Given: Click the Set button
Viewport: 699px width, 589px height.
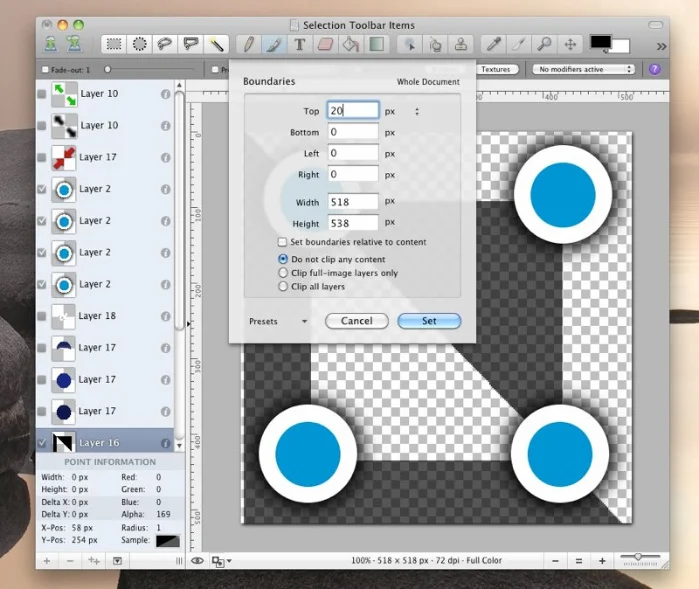Looking at the screenshot, I should pos(429,321).
